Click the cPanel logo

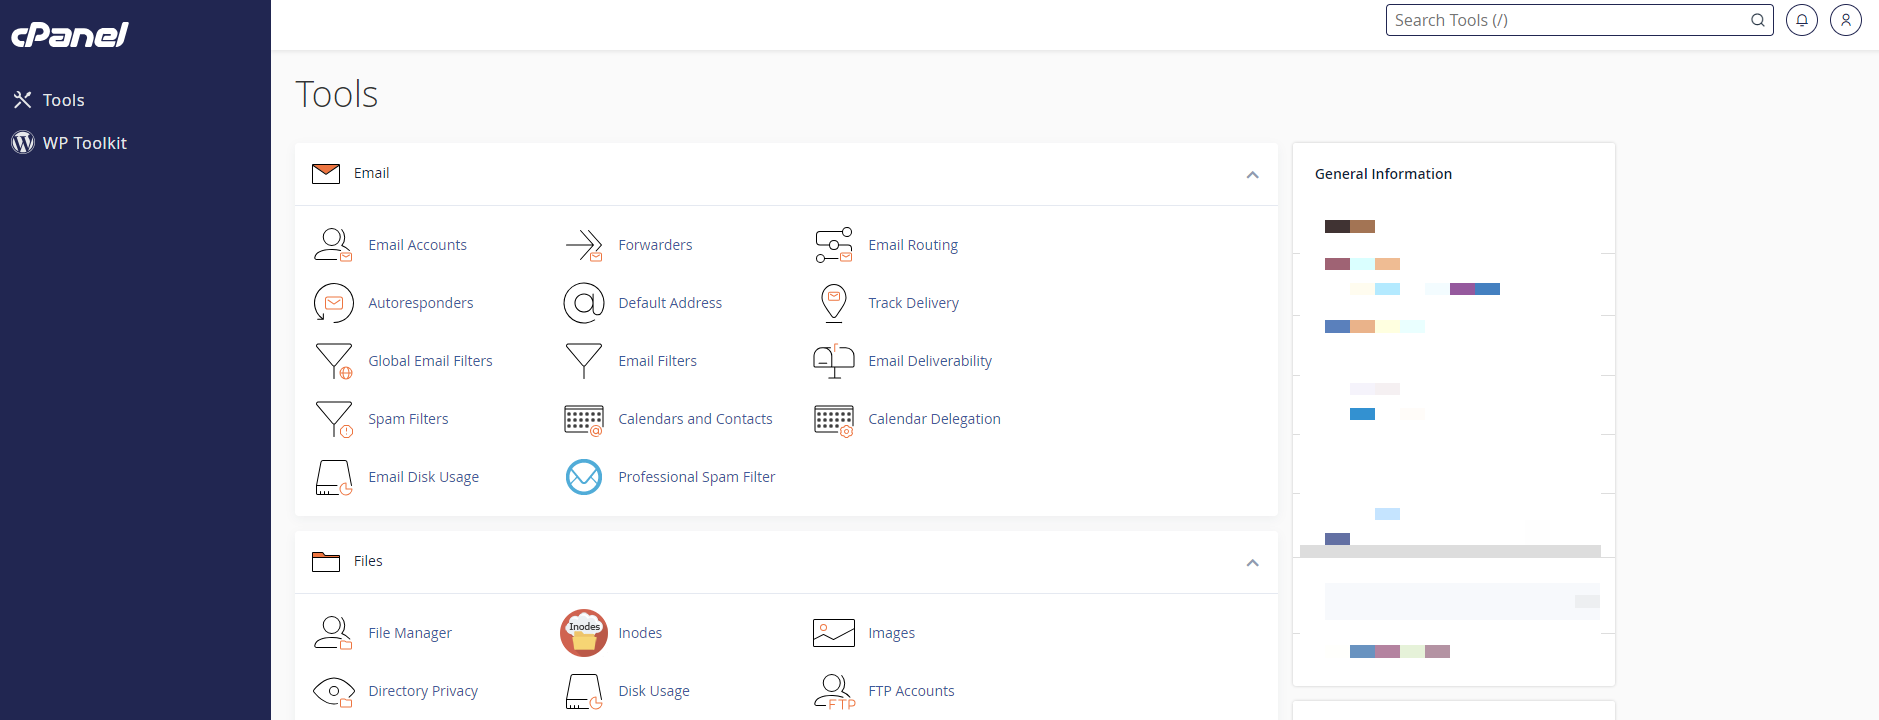[x=70, y=35]
